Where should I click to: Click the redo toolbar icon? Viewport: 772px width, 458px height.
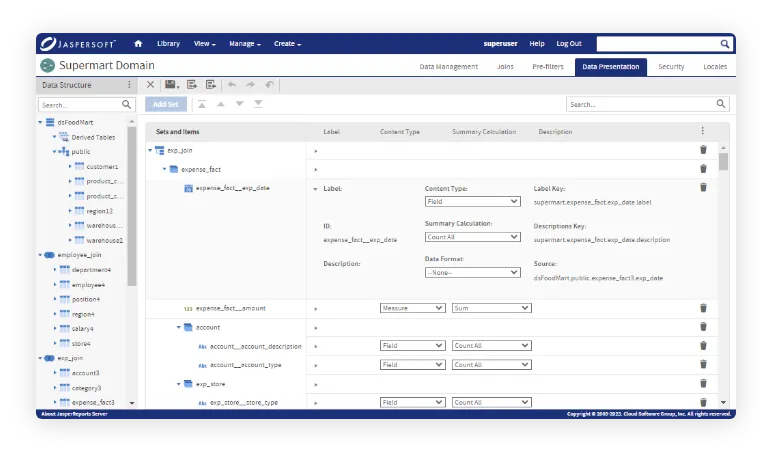click(x=250, y=85)
